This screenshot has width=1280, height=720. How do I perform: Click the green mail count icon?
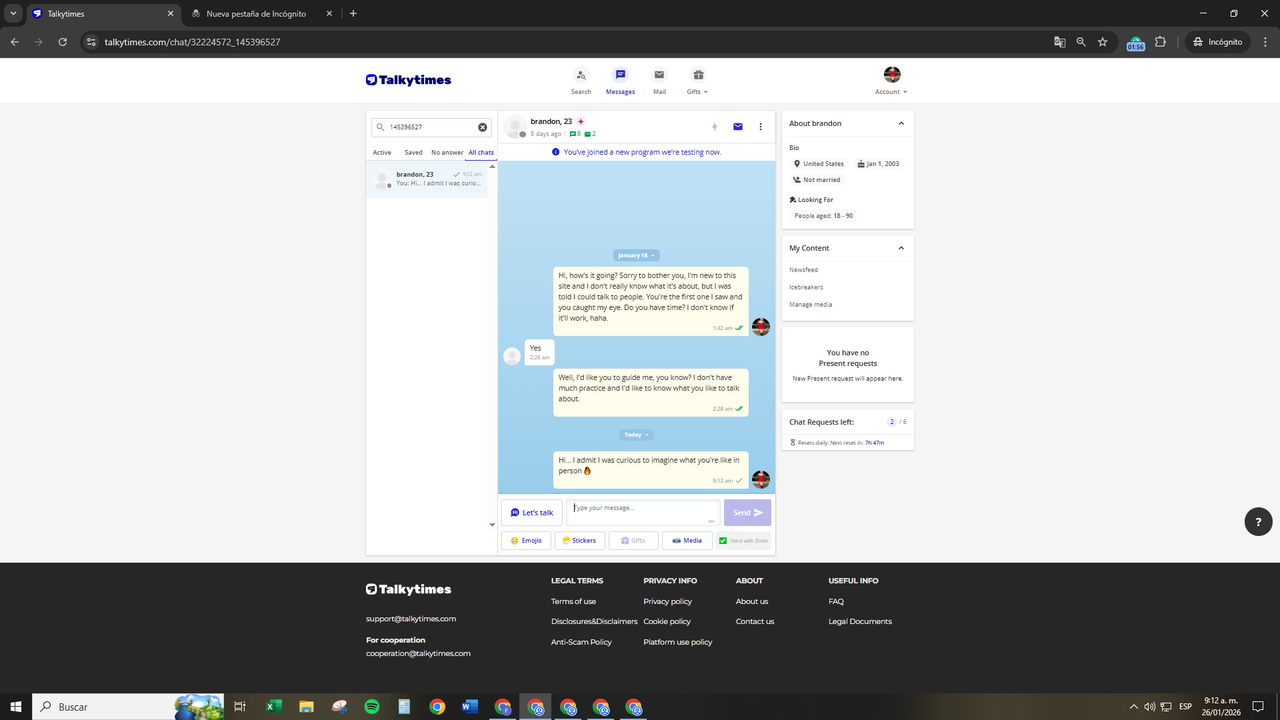tap(588, 134)
